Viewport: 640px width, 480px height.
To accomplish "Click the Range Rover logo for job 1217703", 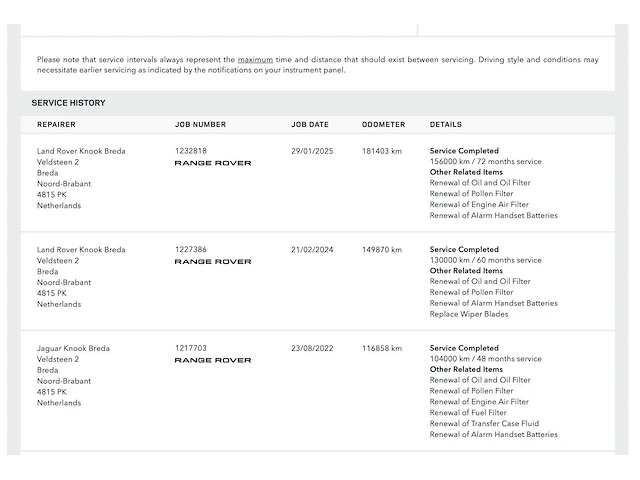I will pos(213,360).
